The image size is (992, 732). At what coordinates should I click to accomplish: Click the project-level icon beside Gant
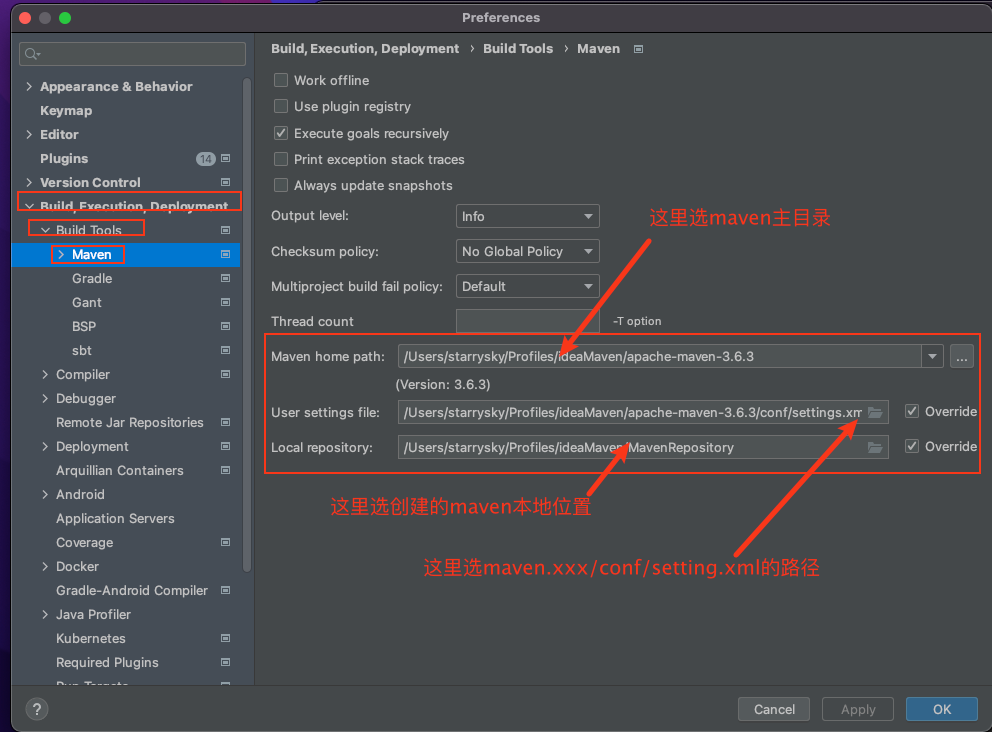[x=225, y=302]
